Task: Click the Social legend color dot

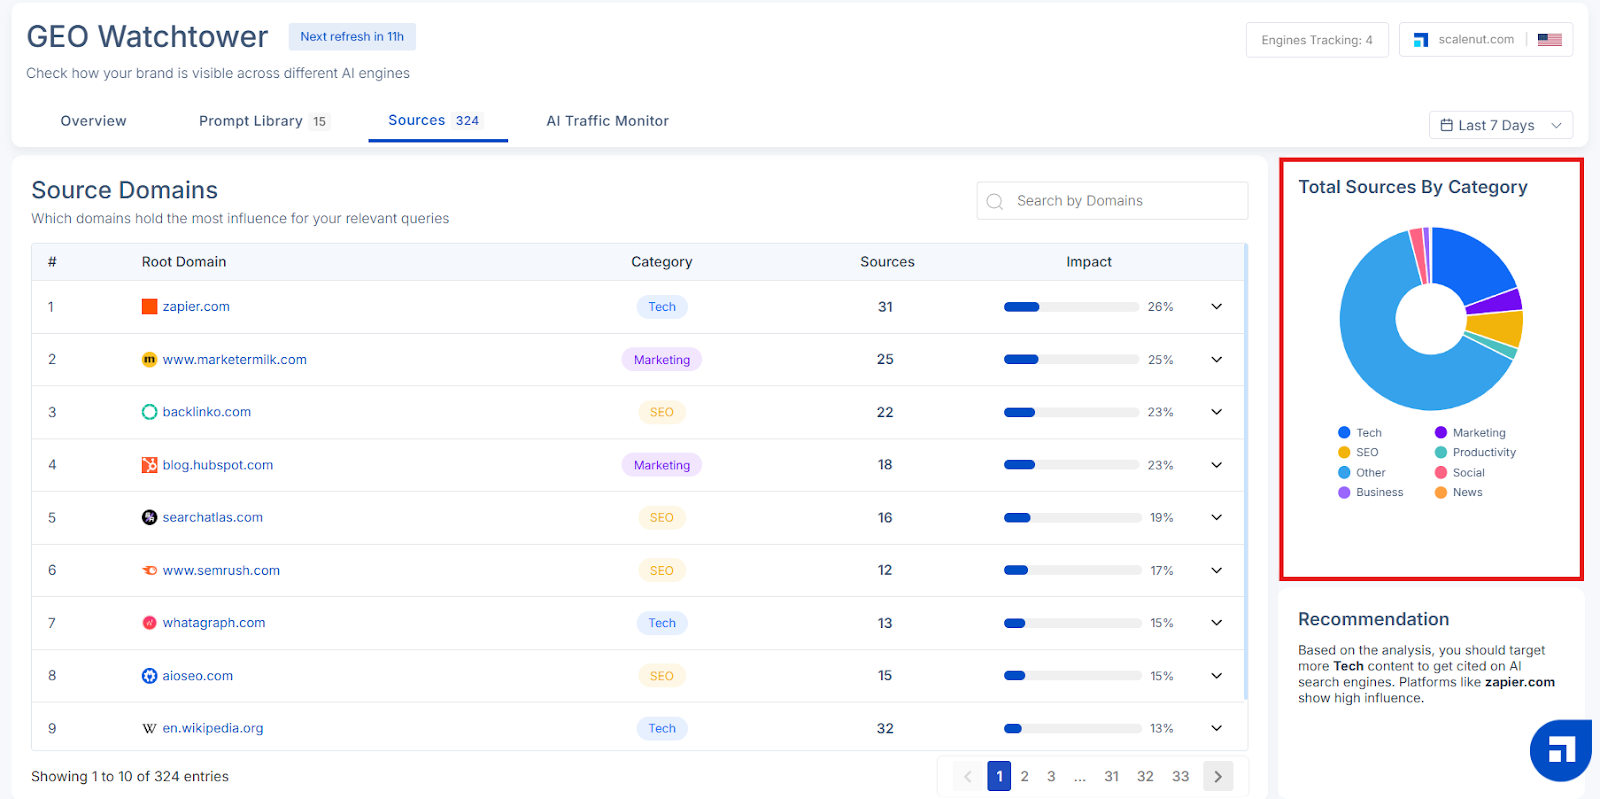Action: point(1441,472)
